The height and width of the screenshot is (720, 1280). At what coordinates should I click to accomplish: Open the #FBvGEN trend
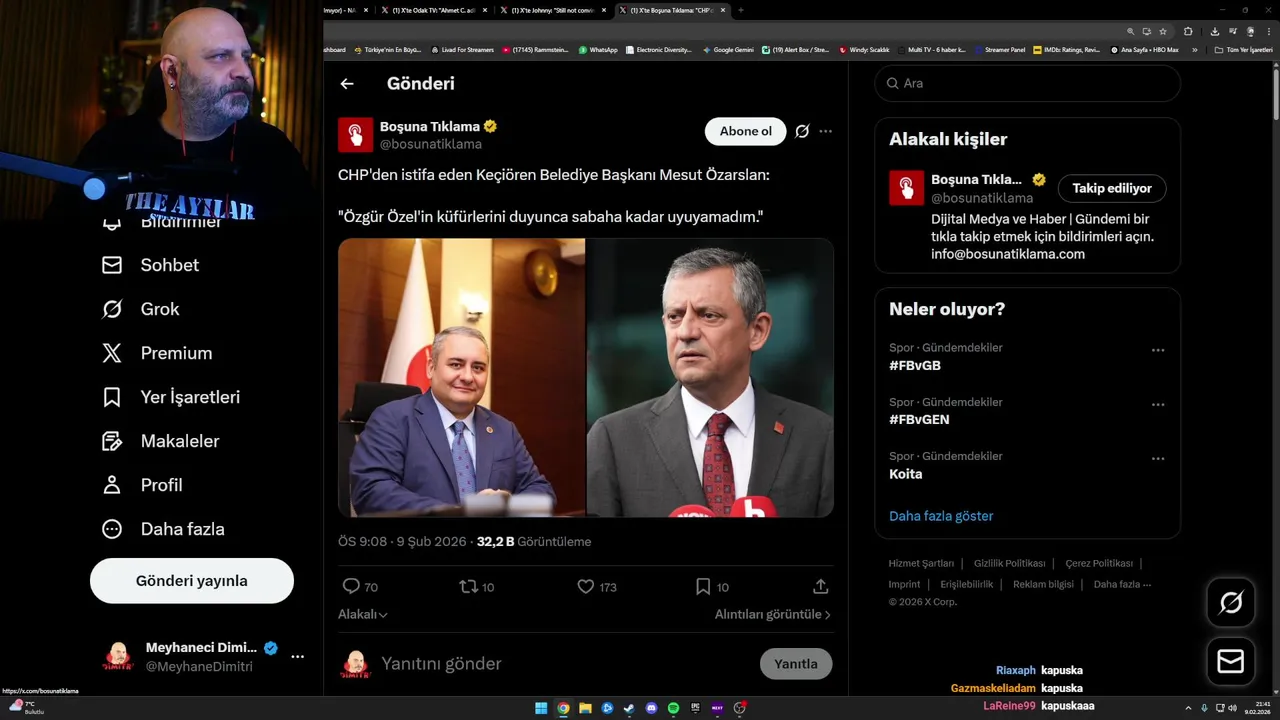pyautogui.click(x=919, y=420)
